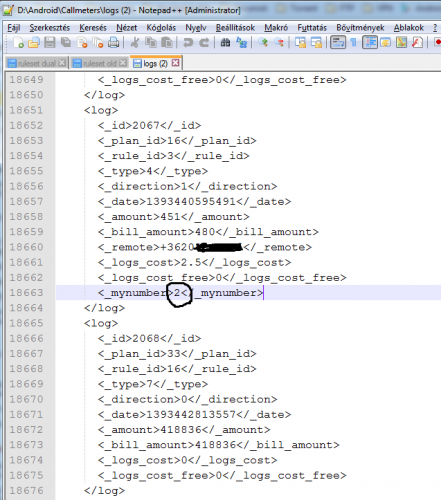Click the <_type>7</_type> line
The image size is (441, 500).
(x=153, y=384)
